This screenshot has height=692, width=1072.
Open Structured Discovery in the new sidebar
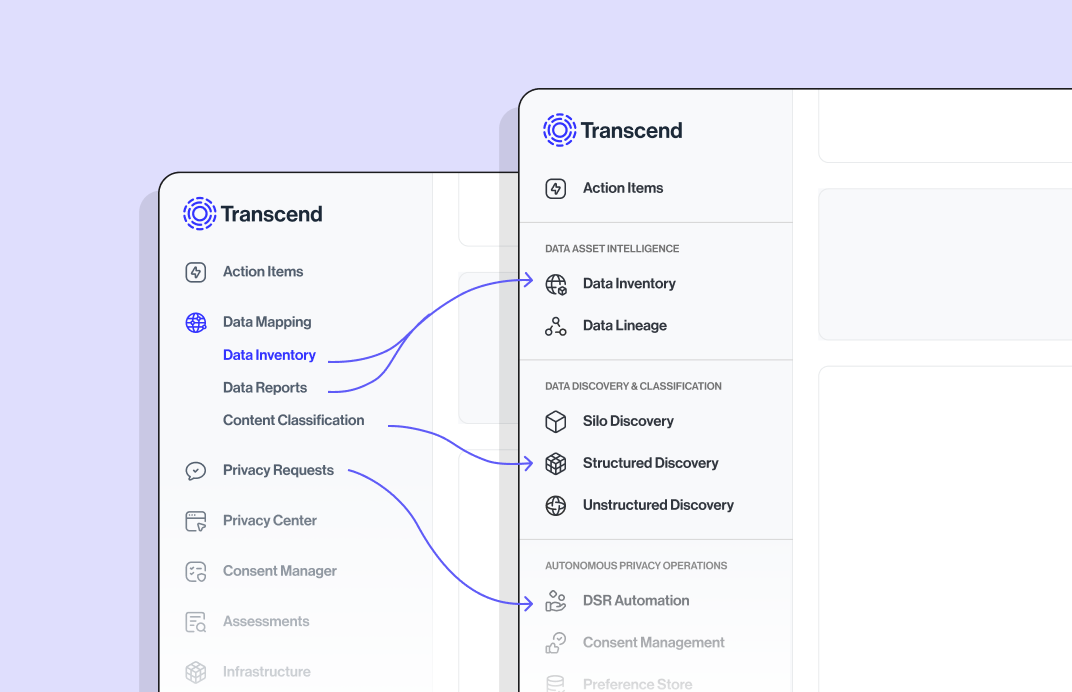650,463
